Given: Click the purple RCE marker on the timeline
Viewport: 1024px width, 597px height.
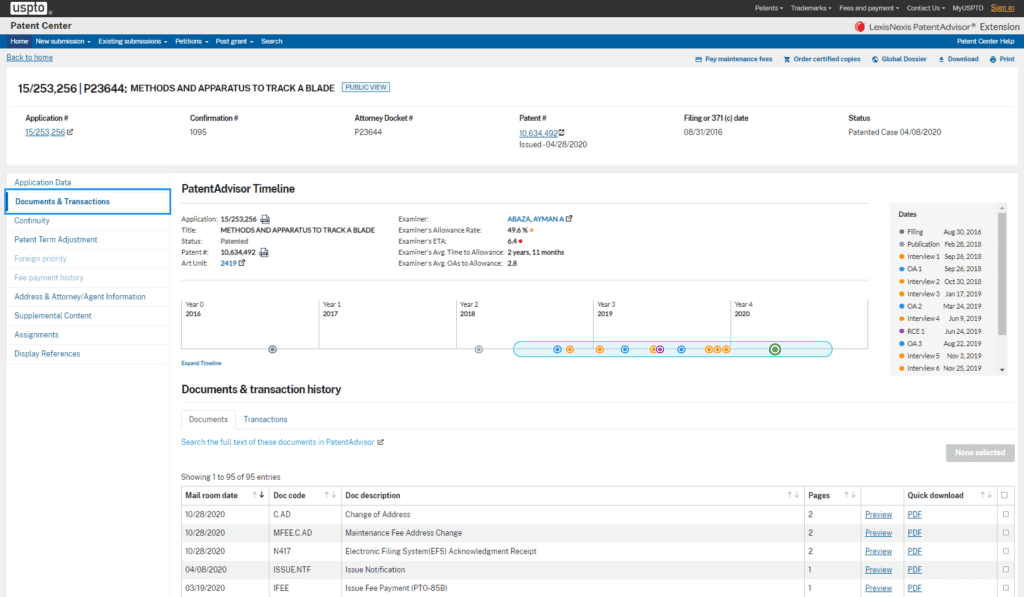Looking at the screenshot, I should tap(660, 349).
